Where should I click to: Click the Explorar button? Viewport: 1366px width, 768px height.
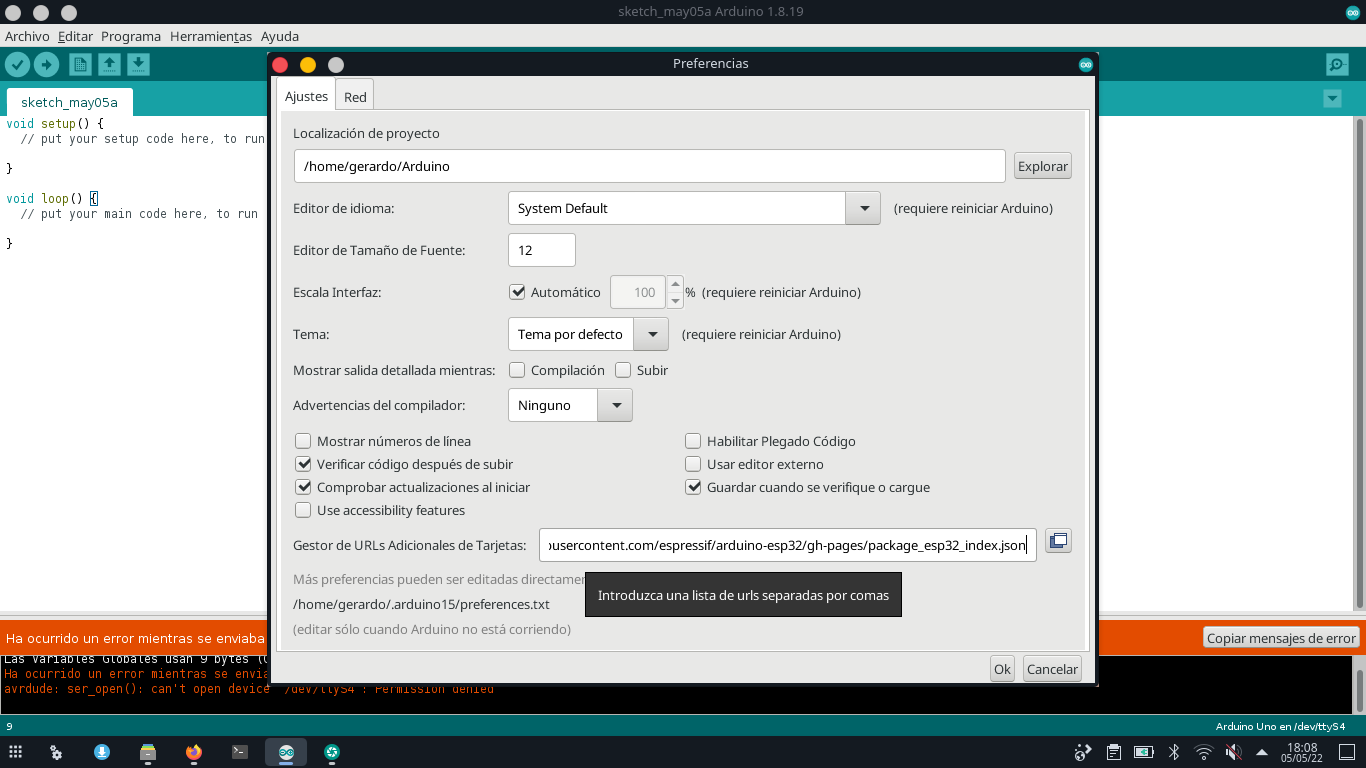(x=1043, y=166)
